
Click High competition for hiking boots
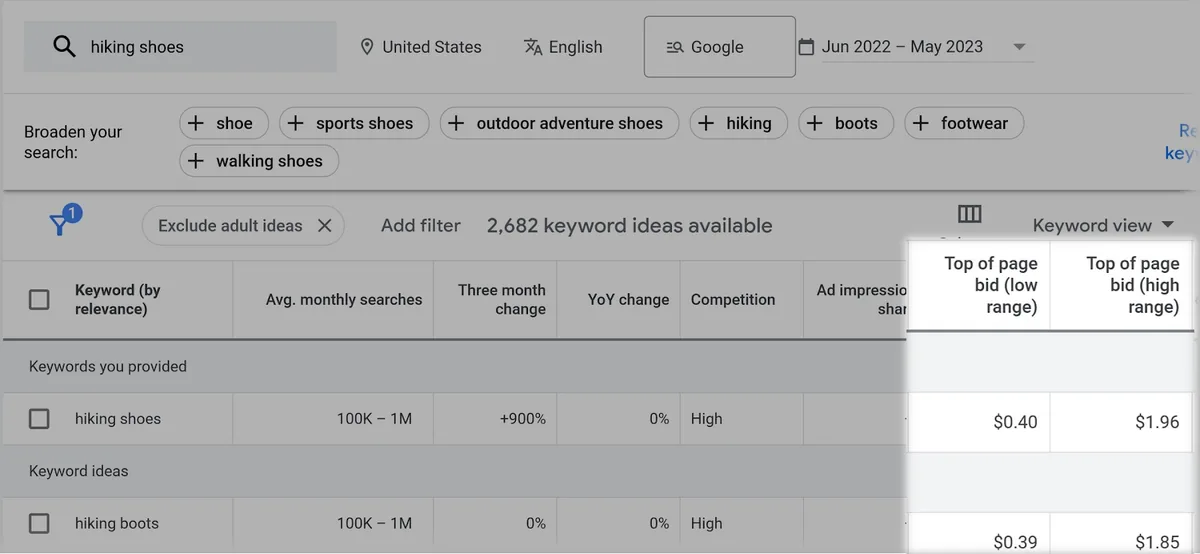tap(706, 523)
